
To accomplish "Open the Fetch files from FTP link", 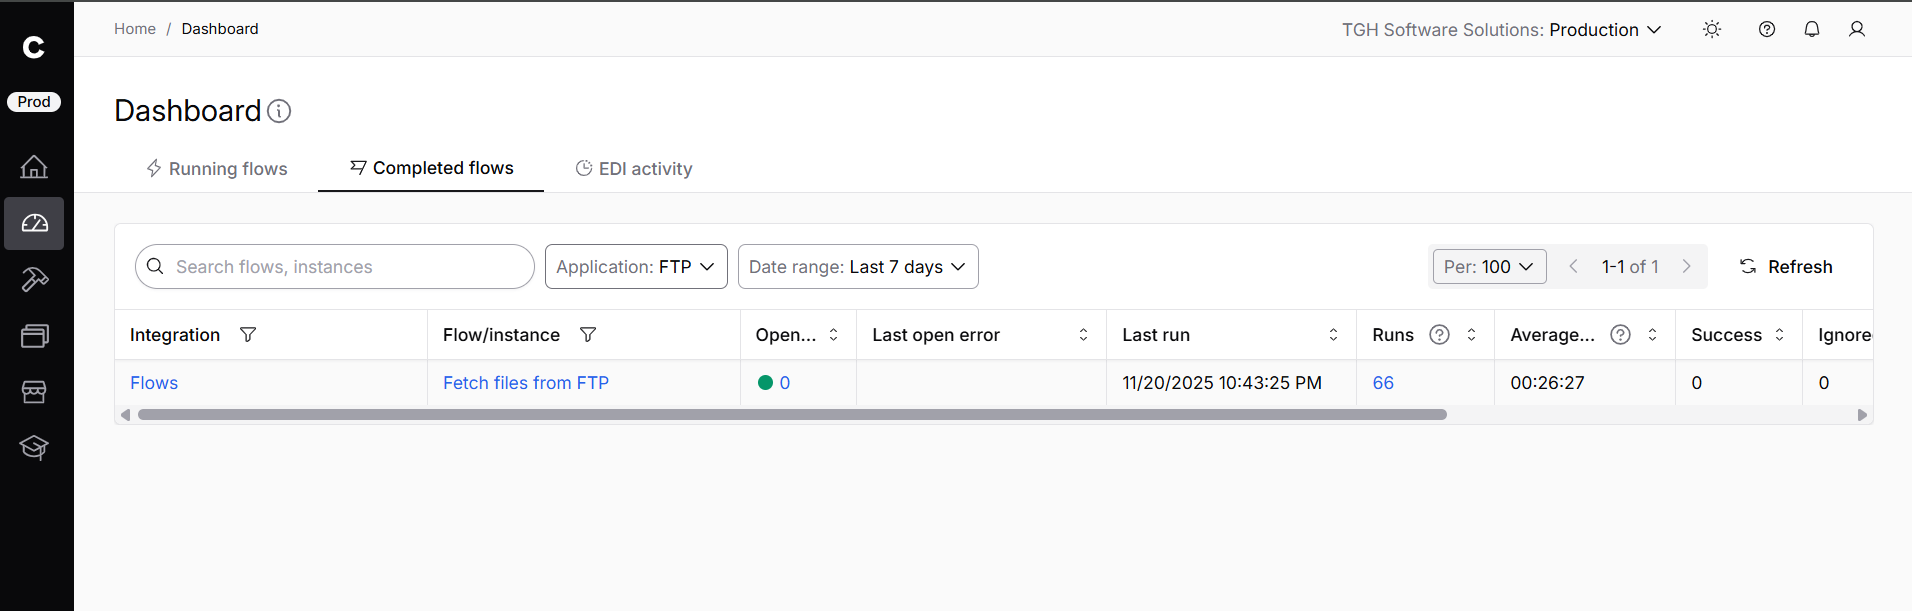I will point(526,383).
